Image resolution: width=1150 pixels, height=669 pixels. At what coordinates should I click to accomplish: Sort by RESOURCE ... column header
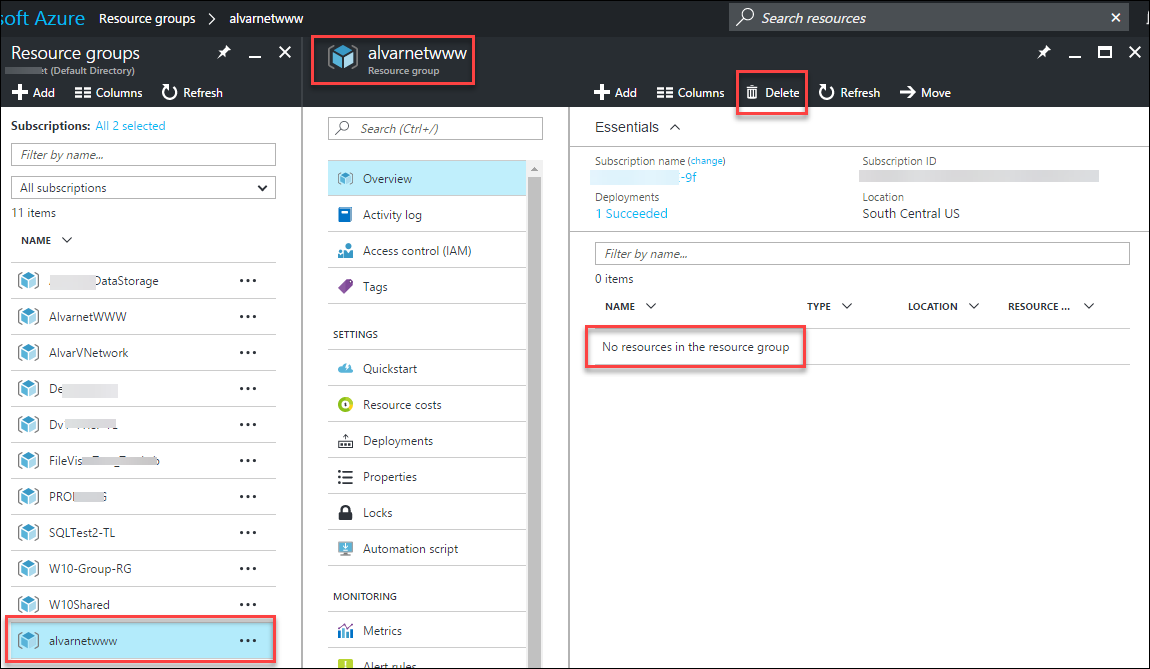[x=1050, y=306]
